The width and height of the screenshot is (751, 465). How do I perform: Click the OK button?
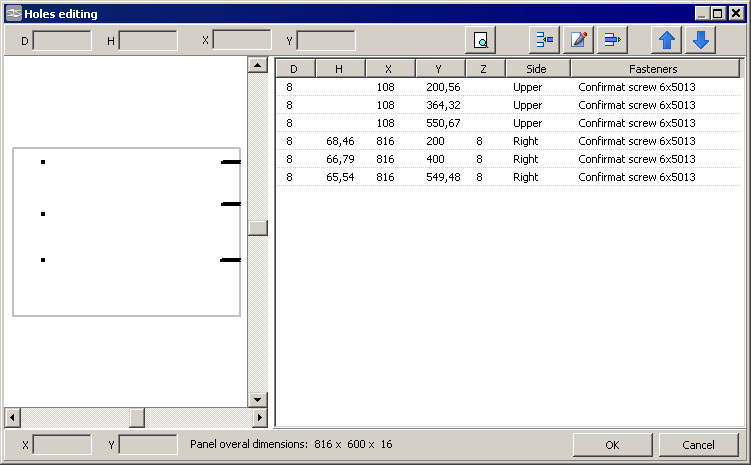[x=613, y=445]
